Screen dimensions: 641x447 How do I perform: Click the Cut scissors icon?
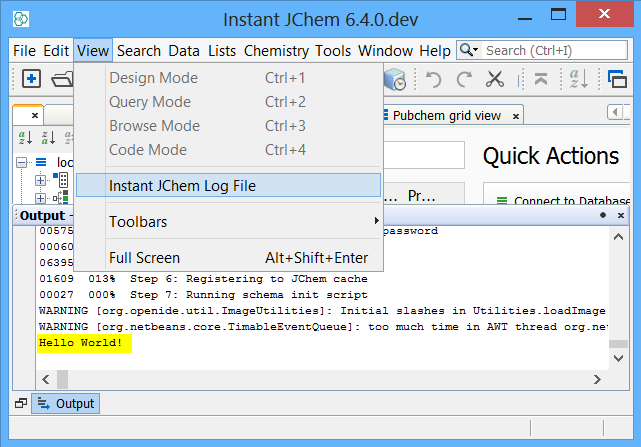tap(495, 79)
